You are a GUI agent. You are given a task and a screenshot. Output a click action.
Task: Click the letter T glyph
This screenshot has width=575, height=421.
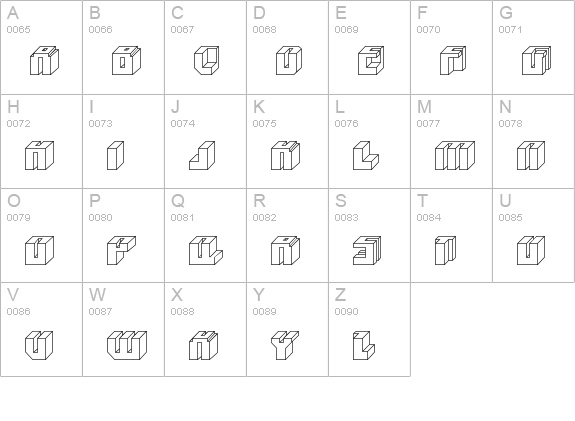click(445, 250)
